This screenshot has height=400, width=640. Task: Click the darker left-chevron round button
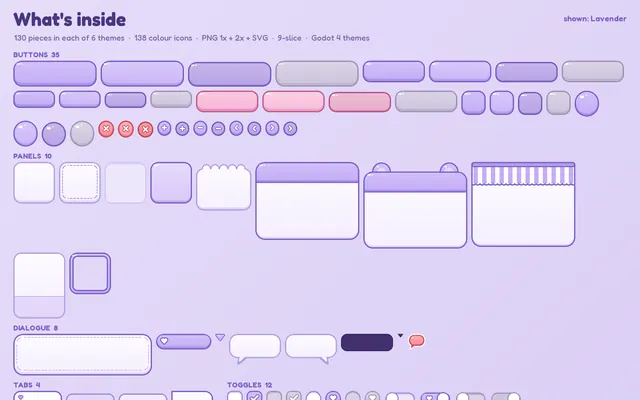[254, 129]
